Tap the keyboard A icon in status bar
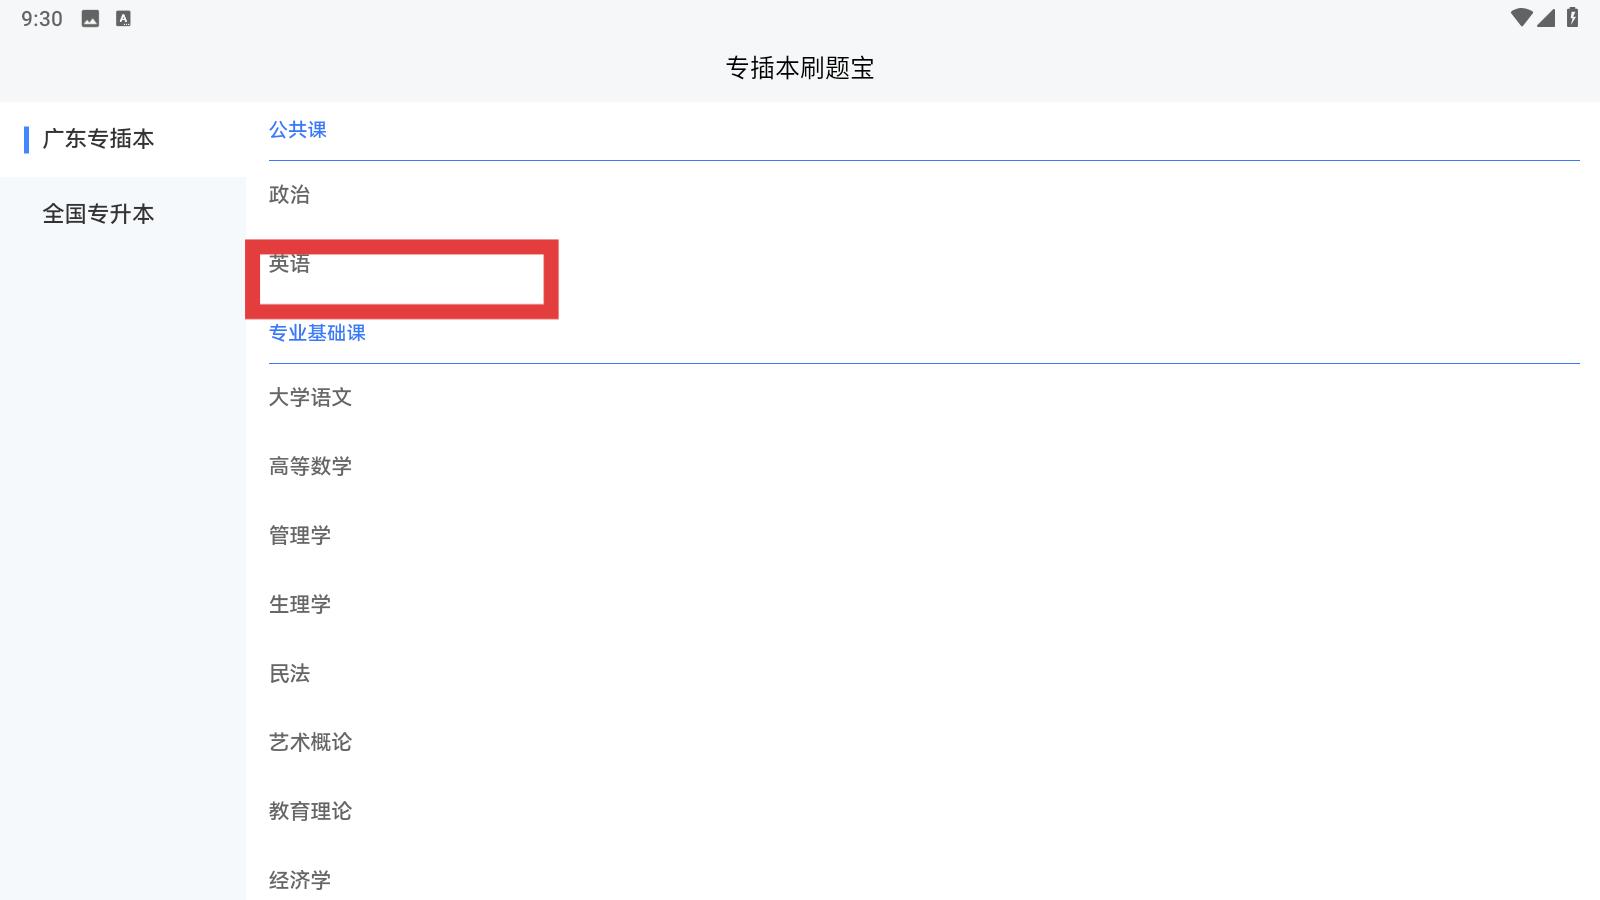 point(123,19)
